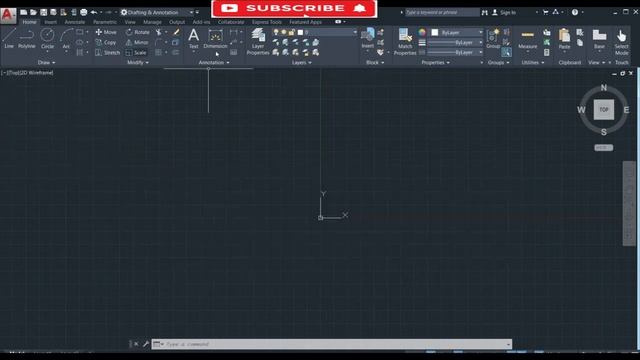
Task: Expand the Block panel
Action: coord(375,62)
